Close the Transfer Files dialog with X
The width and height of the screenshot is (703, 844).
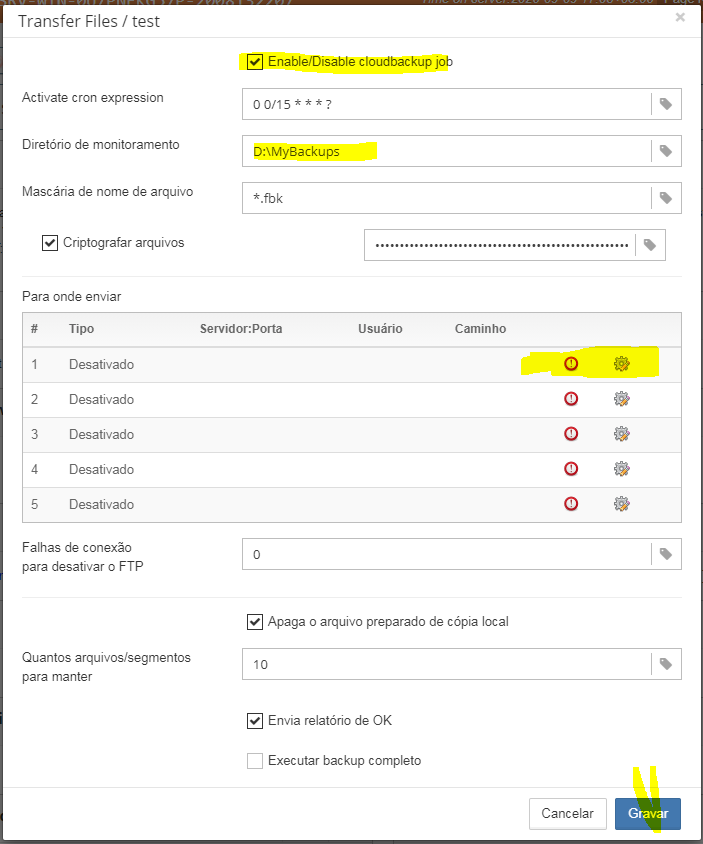[x=680, y=17]
